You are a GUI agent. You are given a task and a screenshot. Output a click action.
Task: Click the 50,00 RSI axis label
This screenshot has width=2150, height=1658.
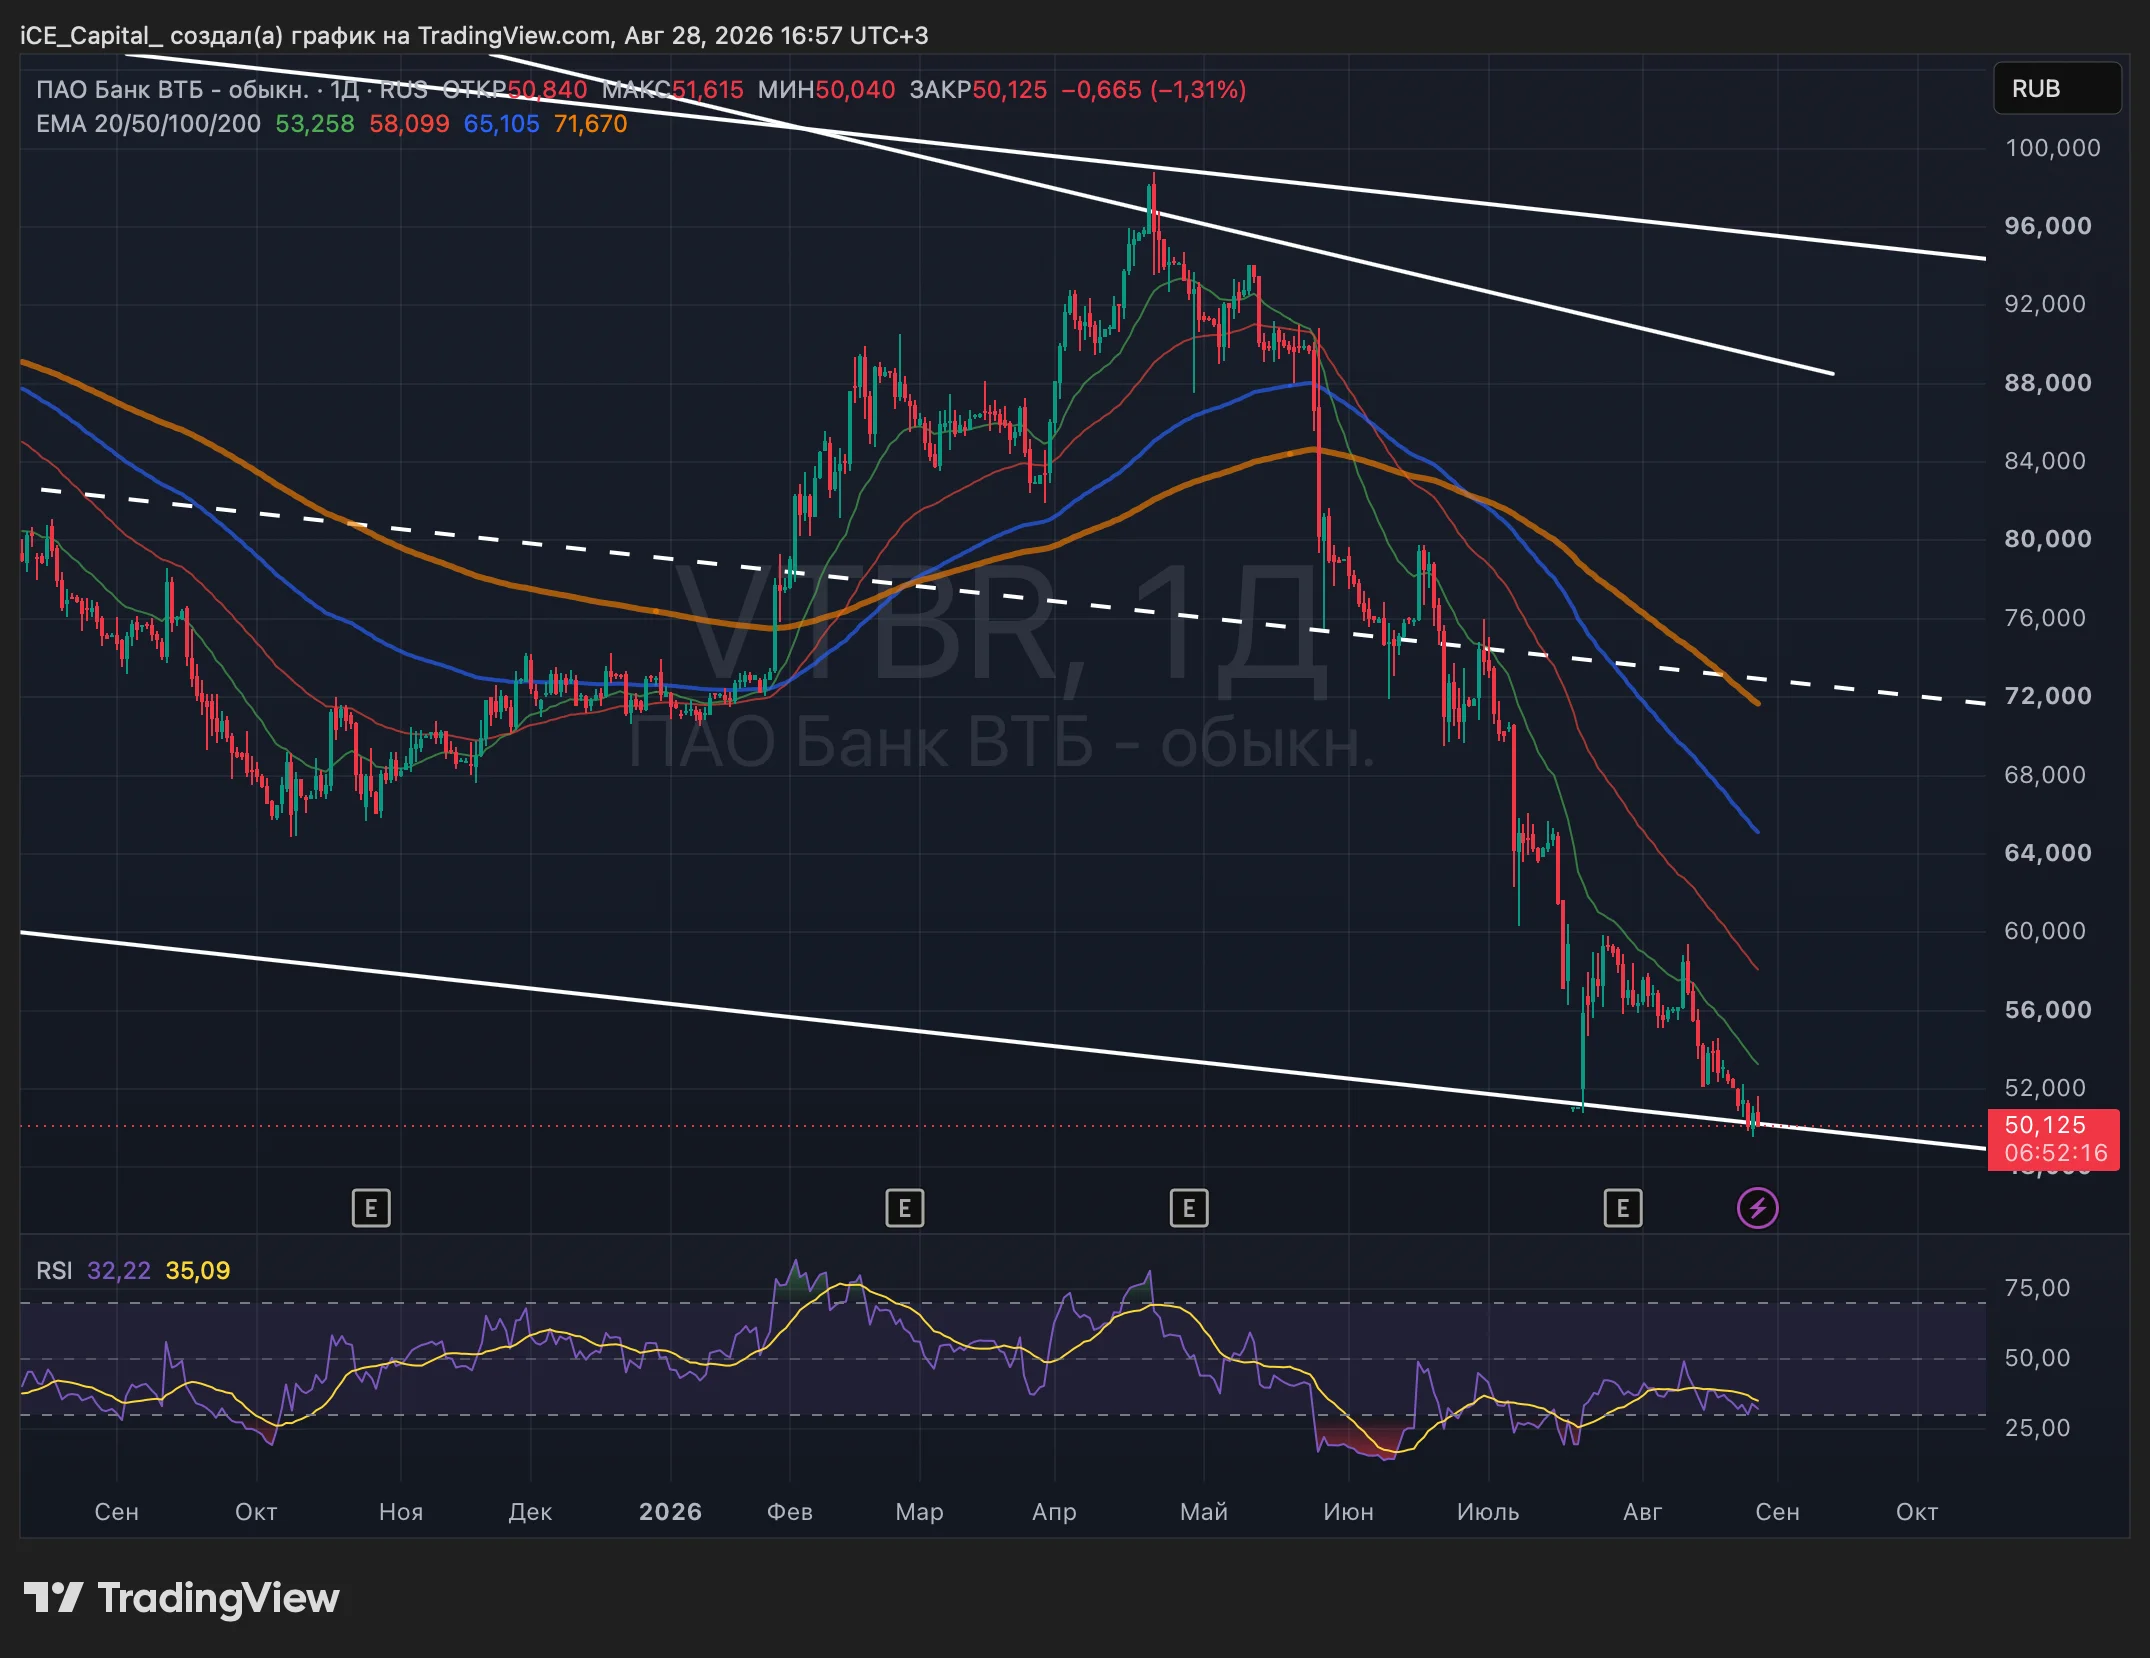click(2038, 1358)
